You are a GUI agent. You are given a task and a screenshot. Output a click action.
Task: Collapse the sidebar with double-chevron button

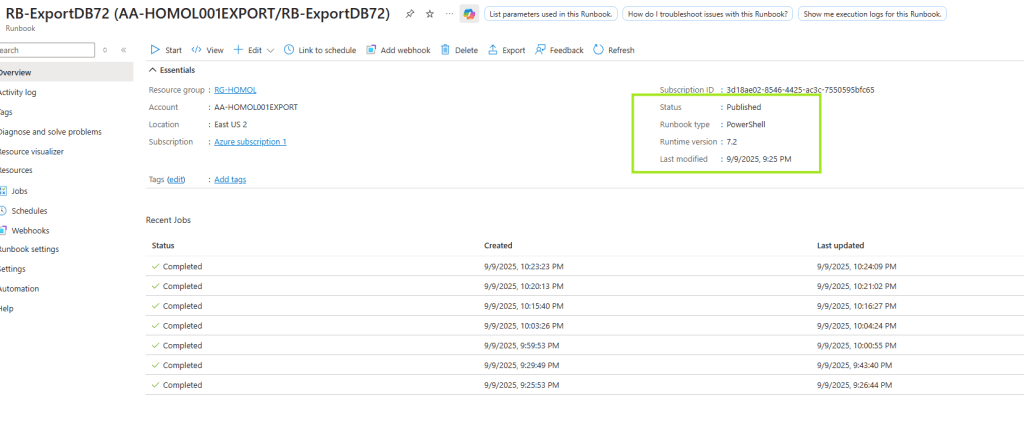click(123, 50)
